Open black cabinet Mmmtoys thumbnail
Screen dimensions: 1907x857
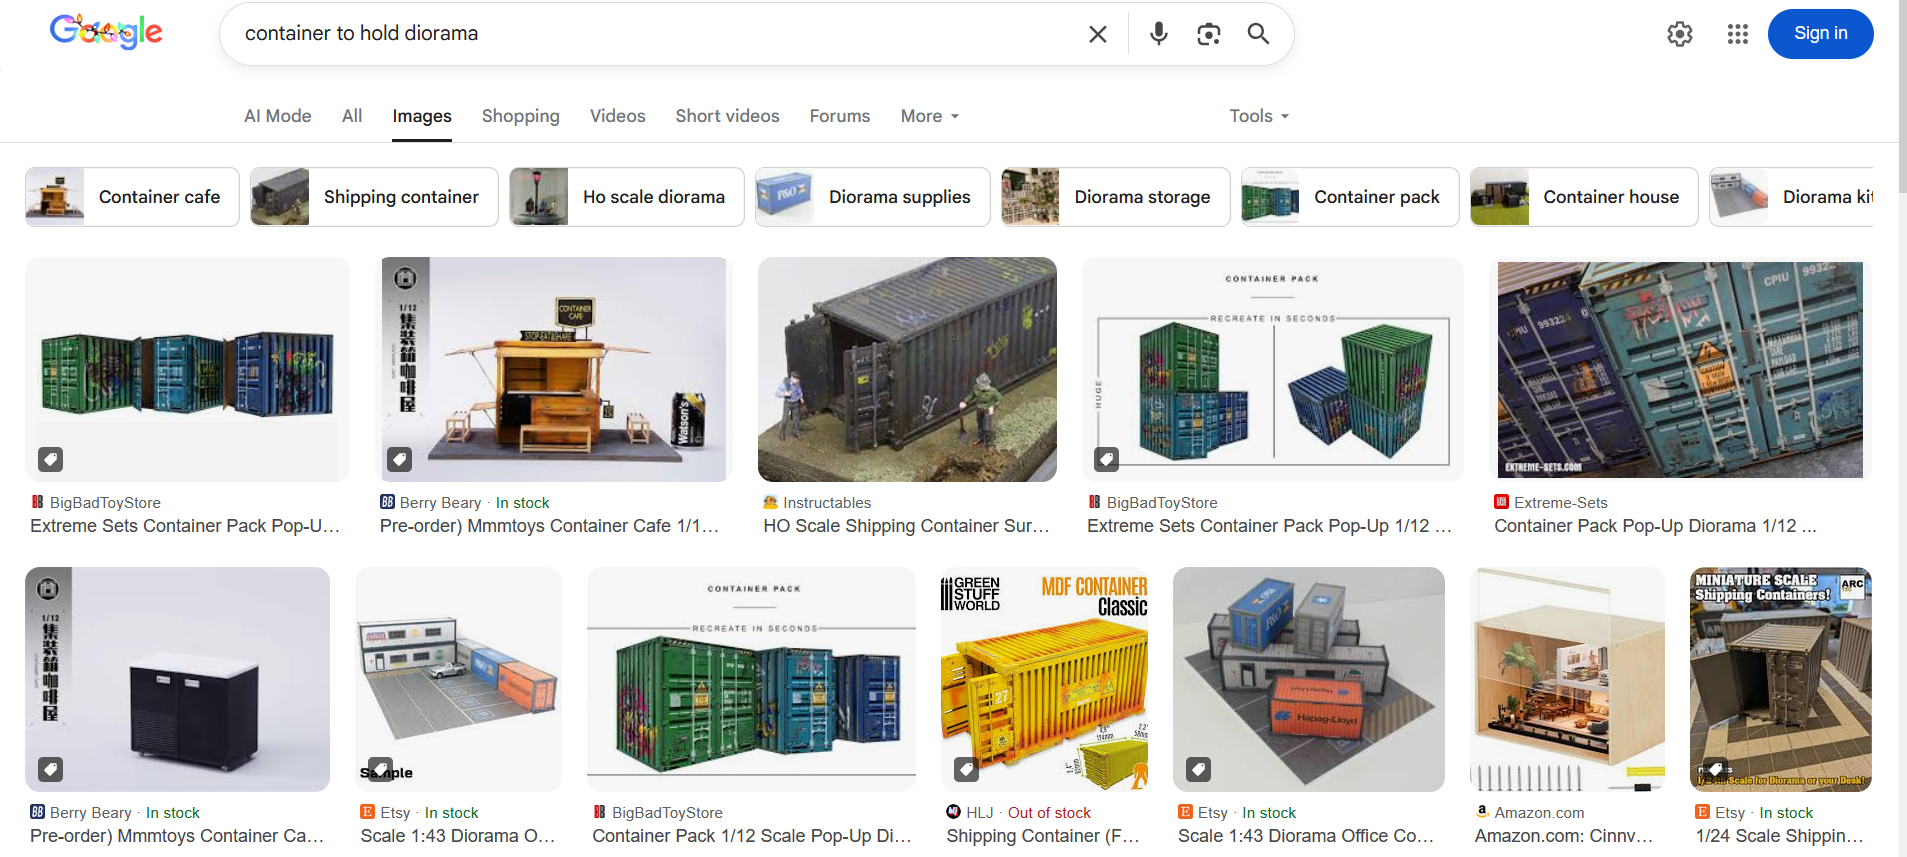tap(177, 679)
